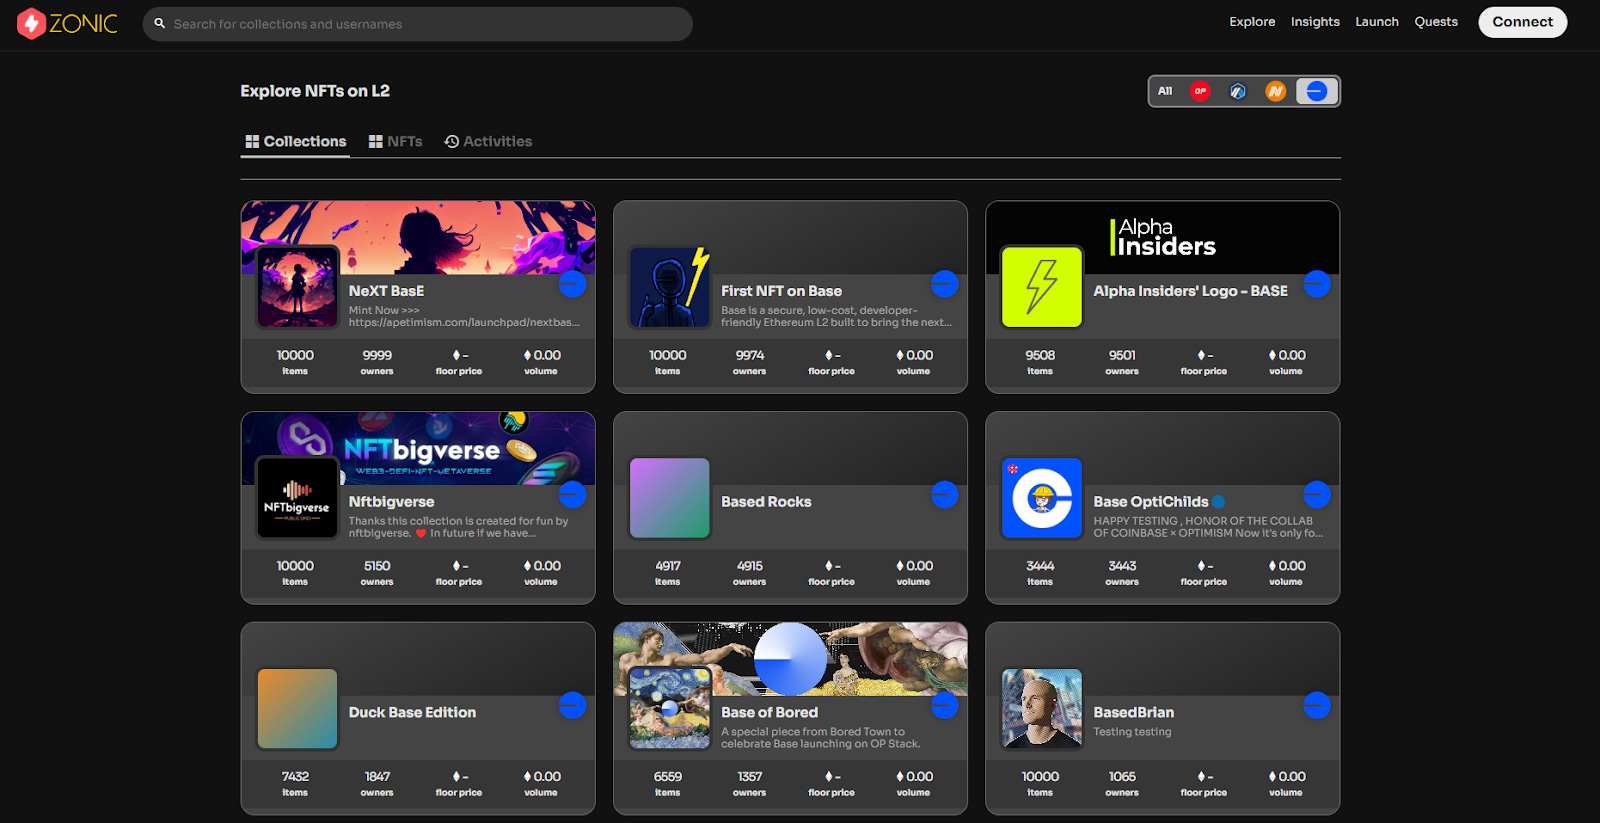
Task: Click the search magnifier icon
Action: pyautogui.click(x=159, y=23)
